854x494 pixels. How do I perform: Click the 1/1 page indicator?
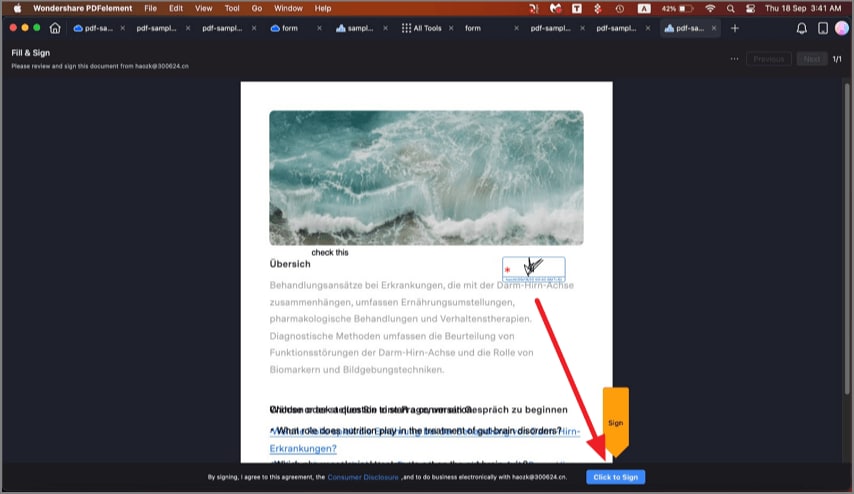[837, 59]
